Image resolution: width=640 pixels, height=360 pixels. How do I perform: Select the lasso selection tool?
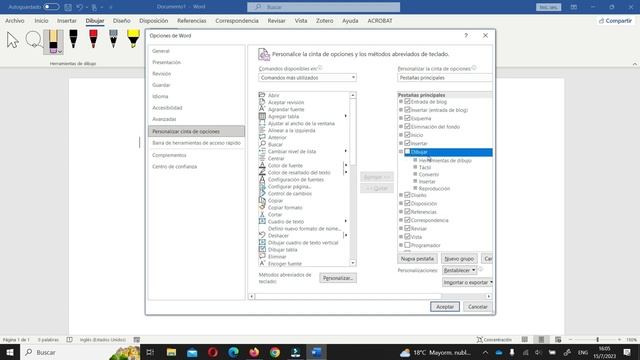[33, 40]
